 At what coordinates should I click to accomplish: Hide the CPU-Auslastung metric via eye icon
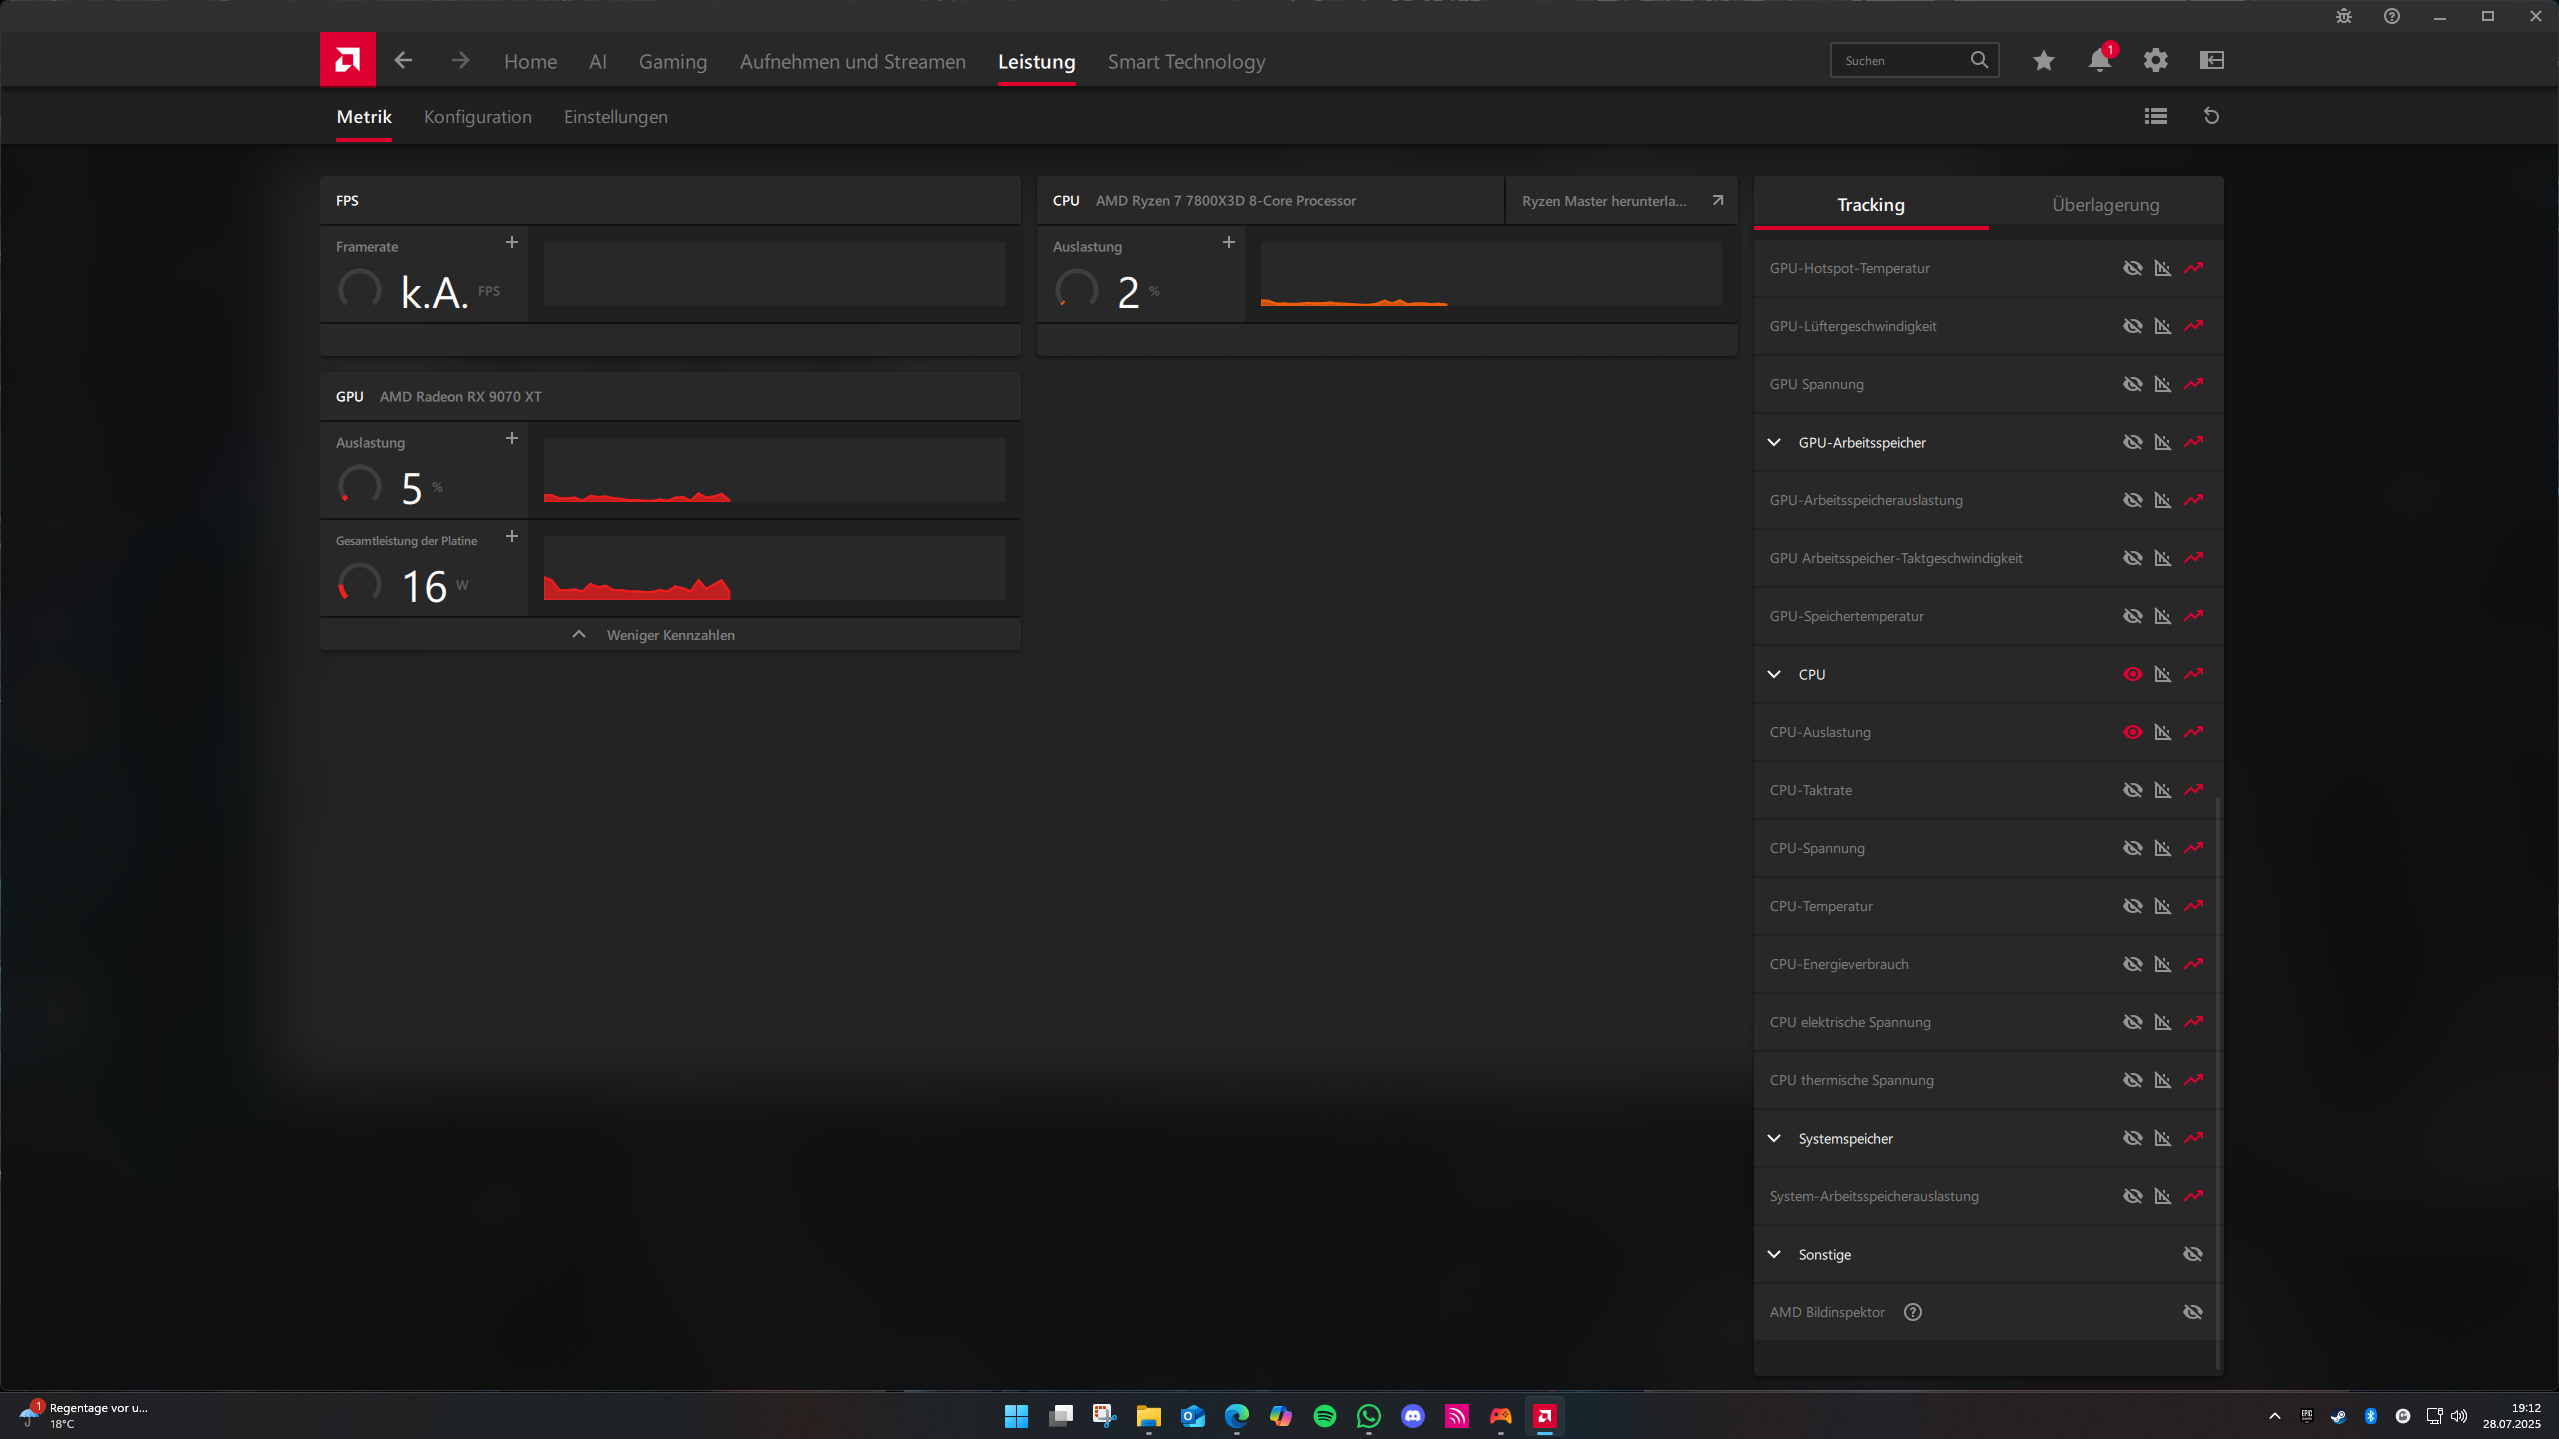[2132, 732]
